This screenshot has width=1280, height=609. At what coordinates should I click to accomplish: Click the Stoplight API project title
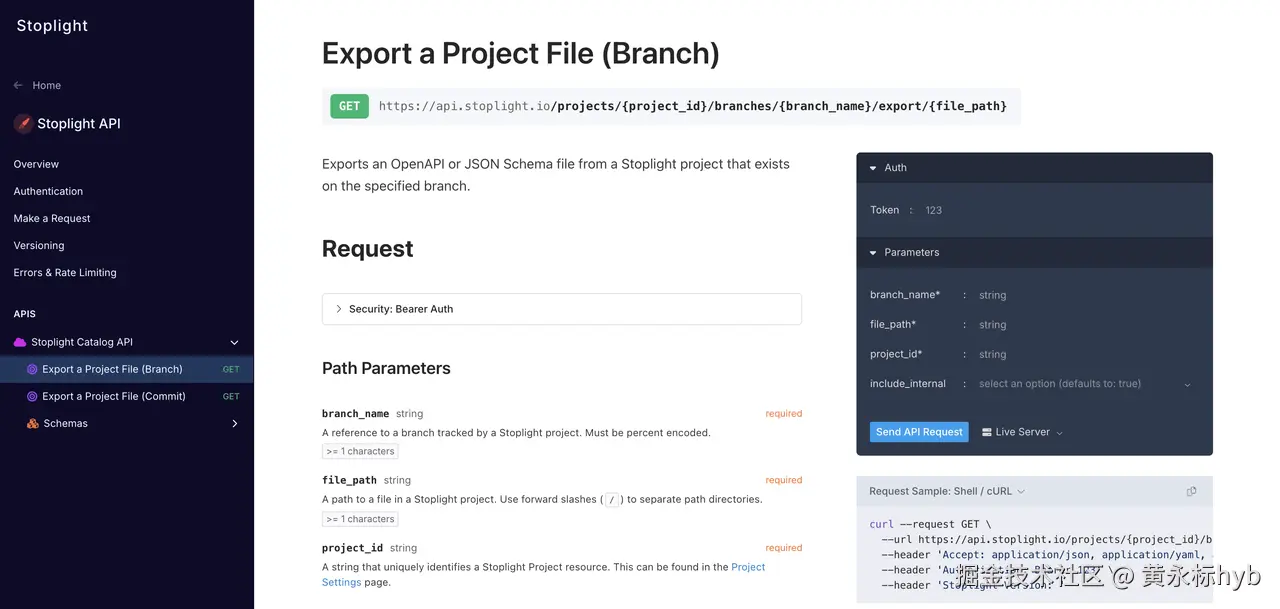78,124
